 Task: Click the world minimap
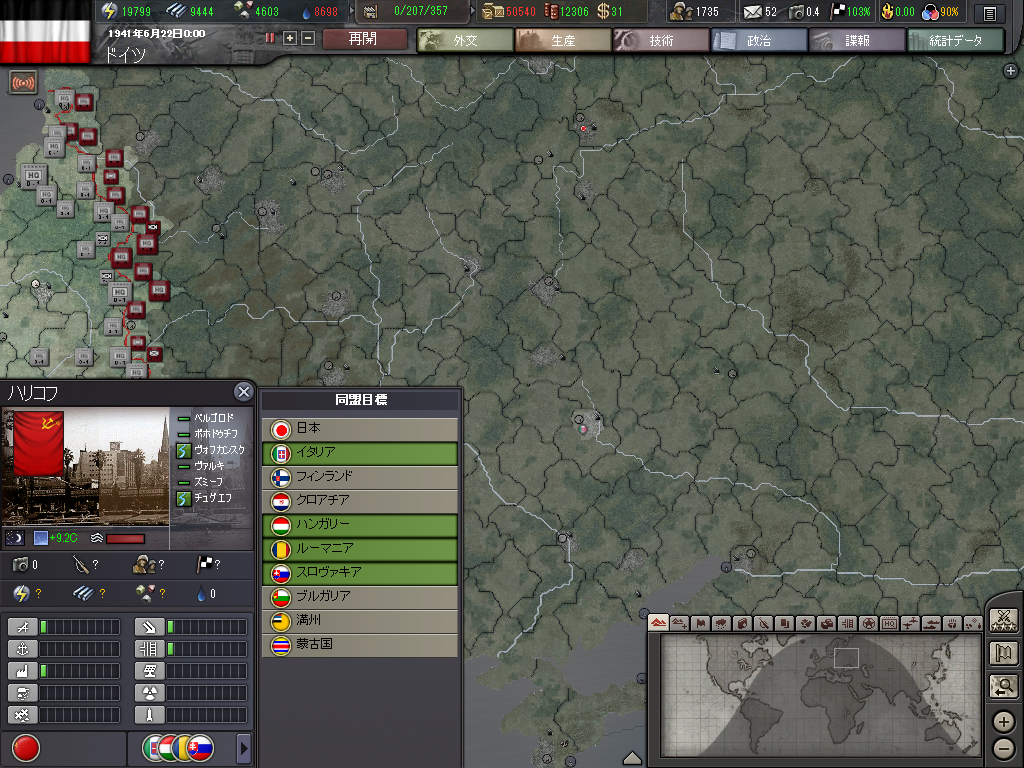[x=820, y=695]
